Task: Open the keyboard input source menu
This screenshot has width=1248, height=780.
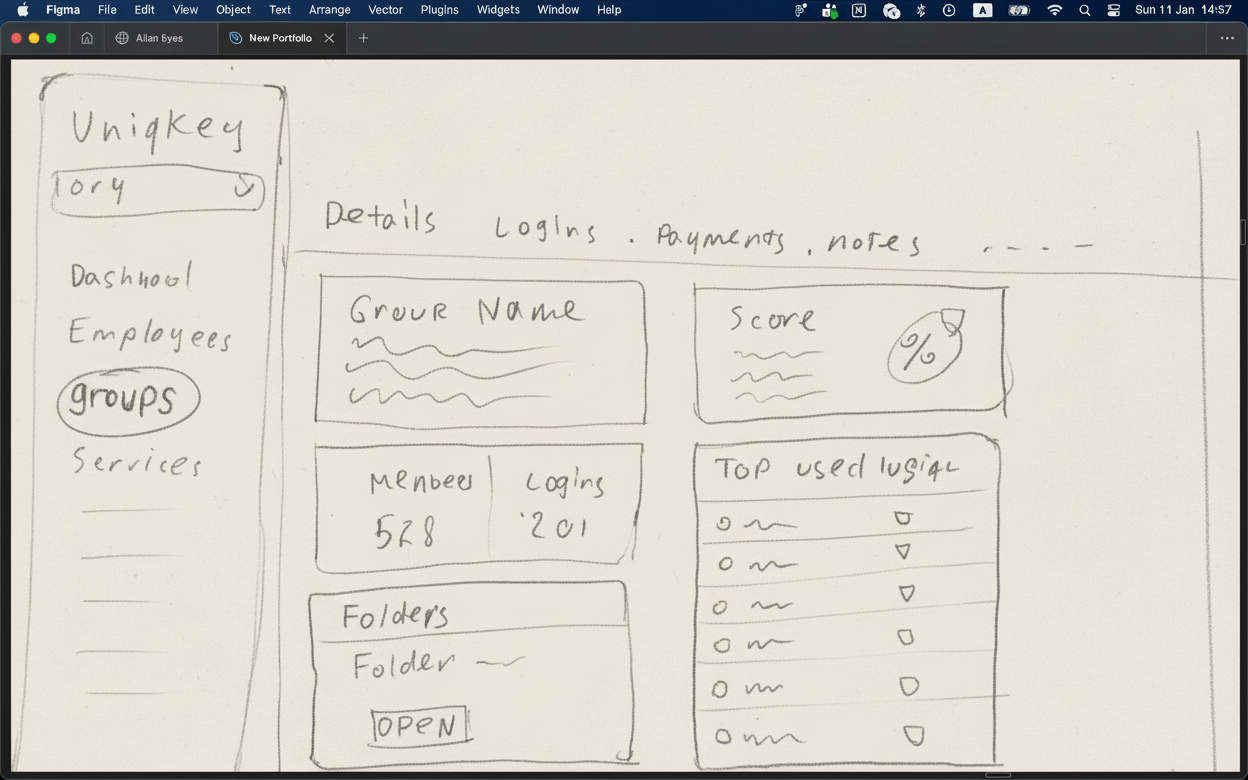Action: click(x=983, y=10)
